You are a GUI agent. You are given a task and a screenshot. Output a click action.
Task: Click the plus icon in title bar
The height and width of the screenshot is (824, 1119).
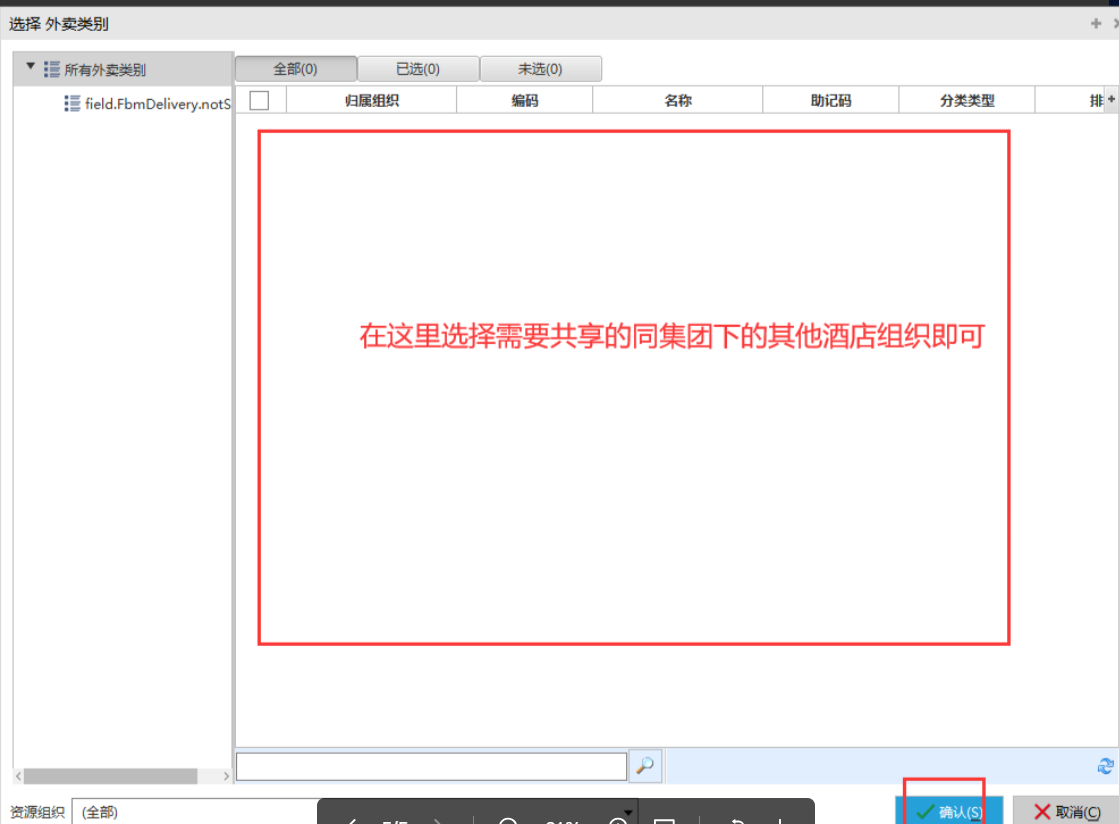coord(1096,23)
